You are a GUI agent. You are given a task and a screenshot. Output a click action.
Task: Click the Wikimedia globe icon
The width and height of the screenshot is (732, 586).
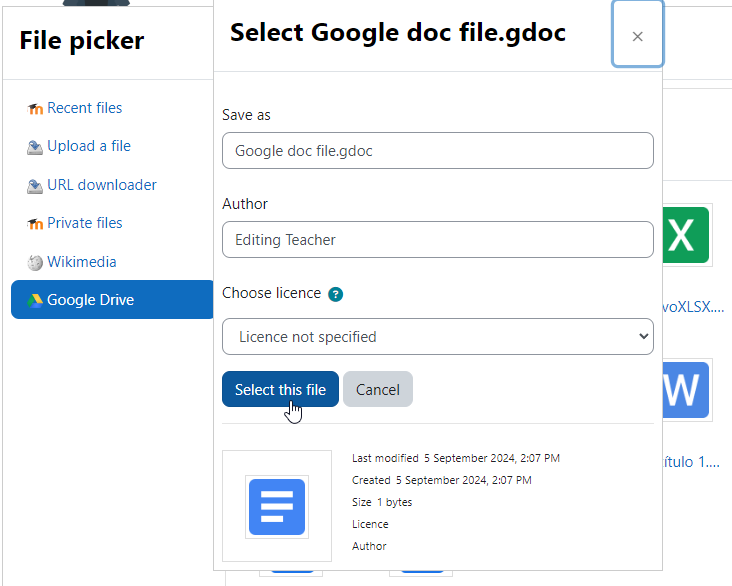(x=35, y=262)
